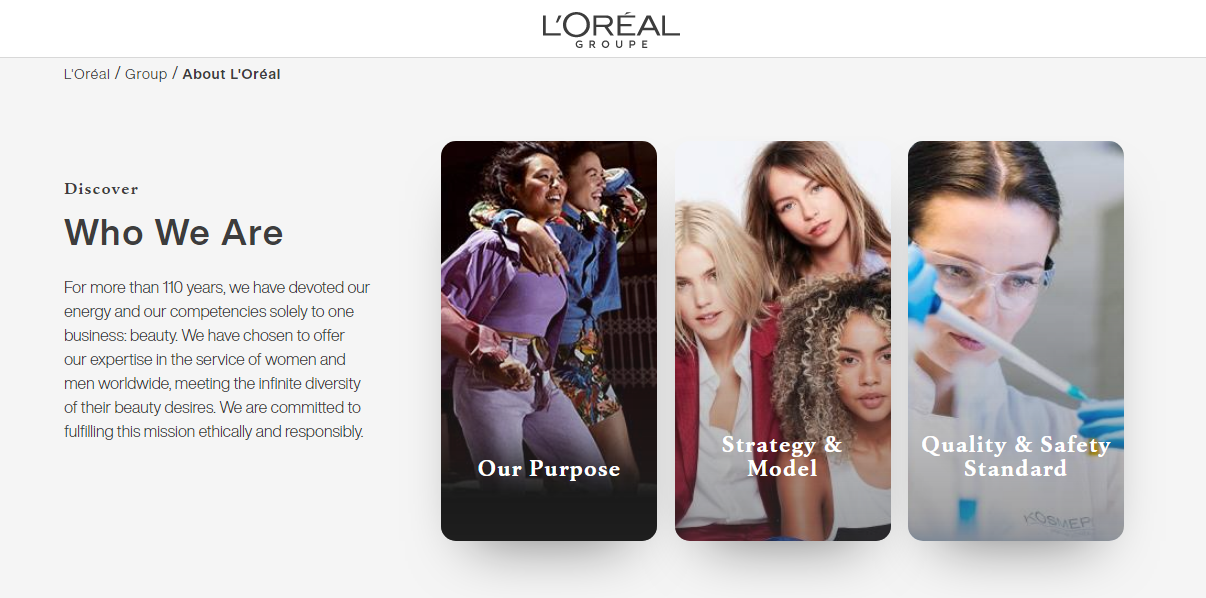Select the About L'Oréal breadcrumb

click(231, 74)
